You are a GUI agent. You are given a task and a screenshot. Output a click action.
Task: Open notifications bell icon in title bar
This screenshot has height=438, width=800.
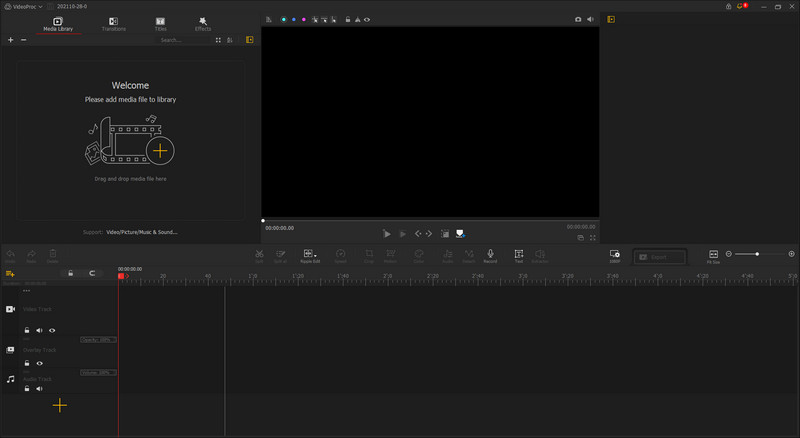tap(742, 6)
